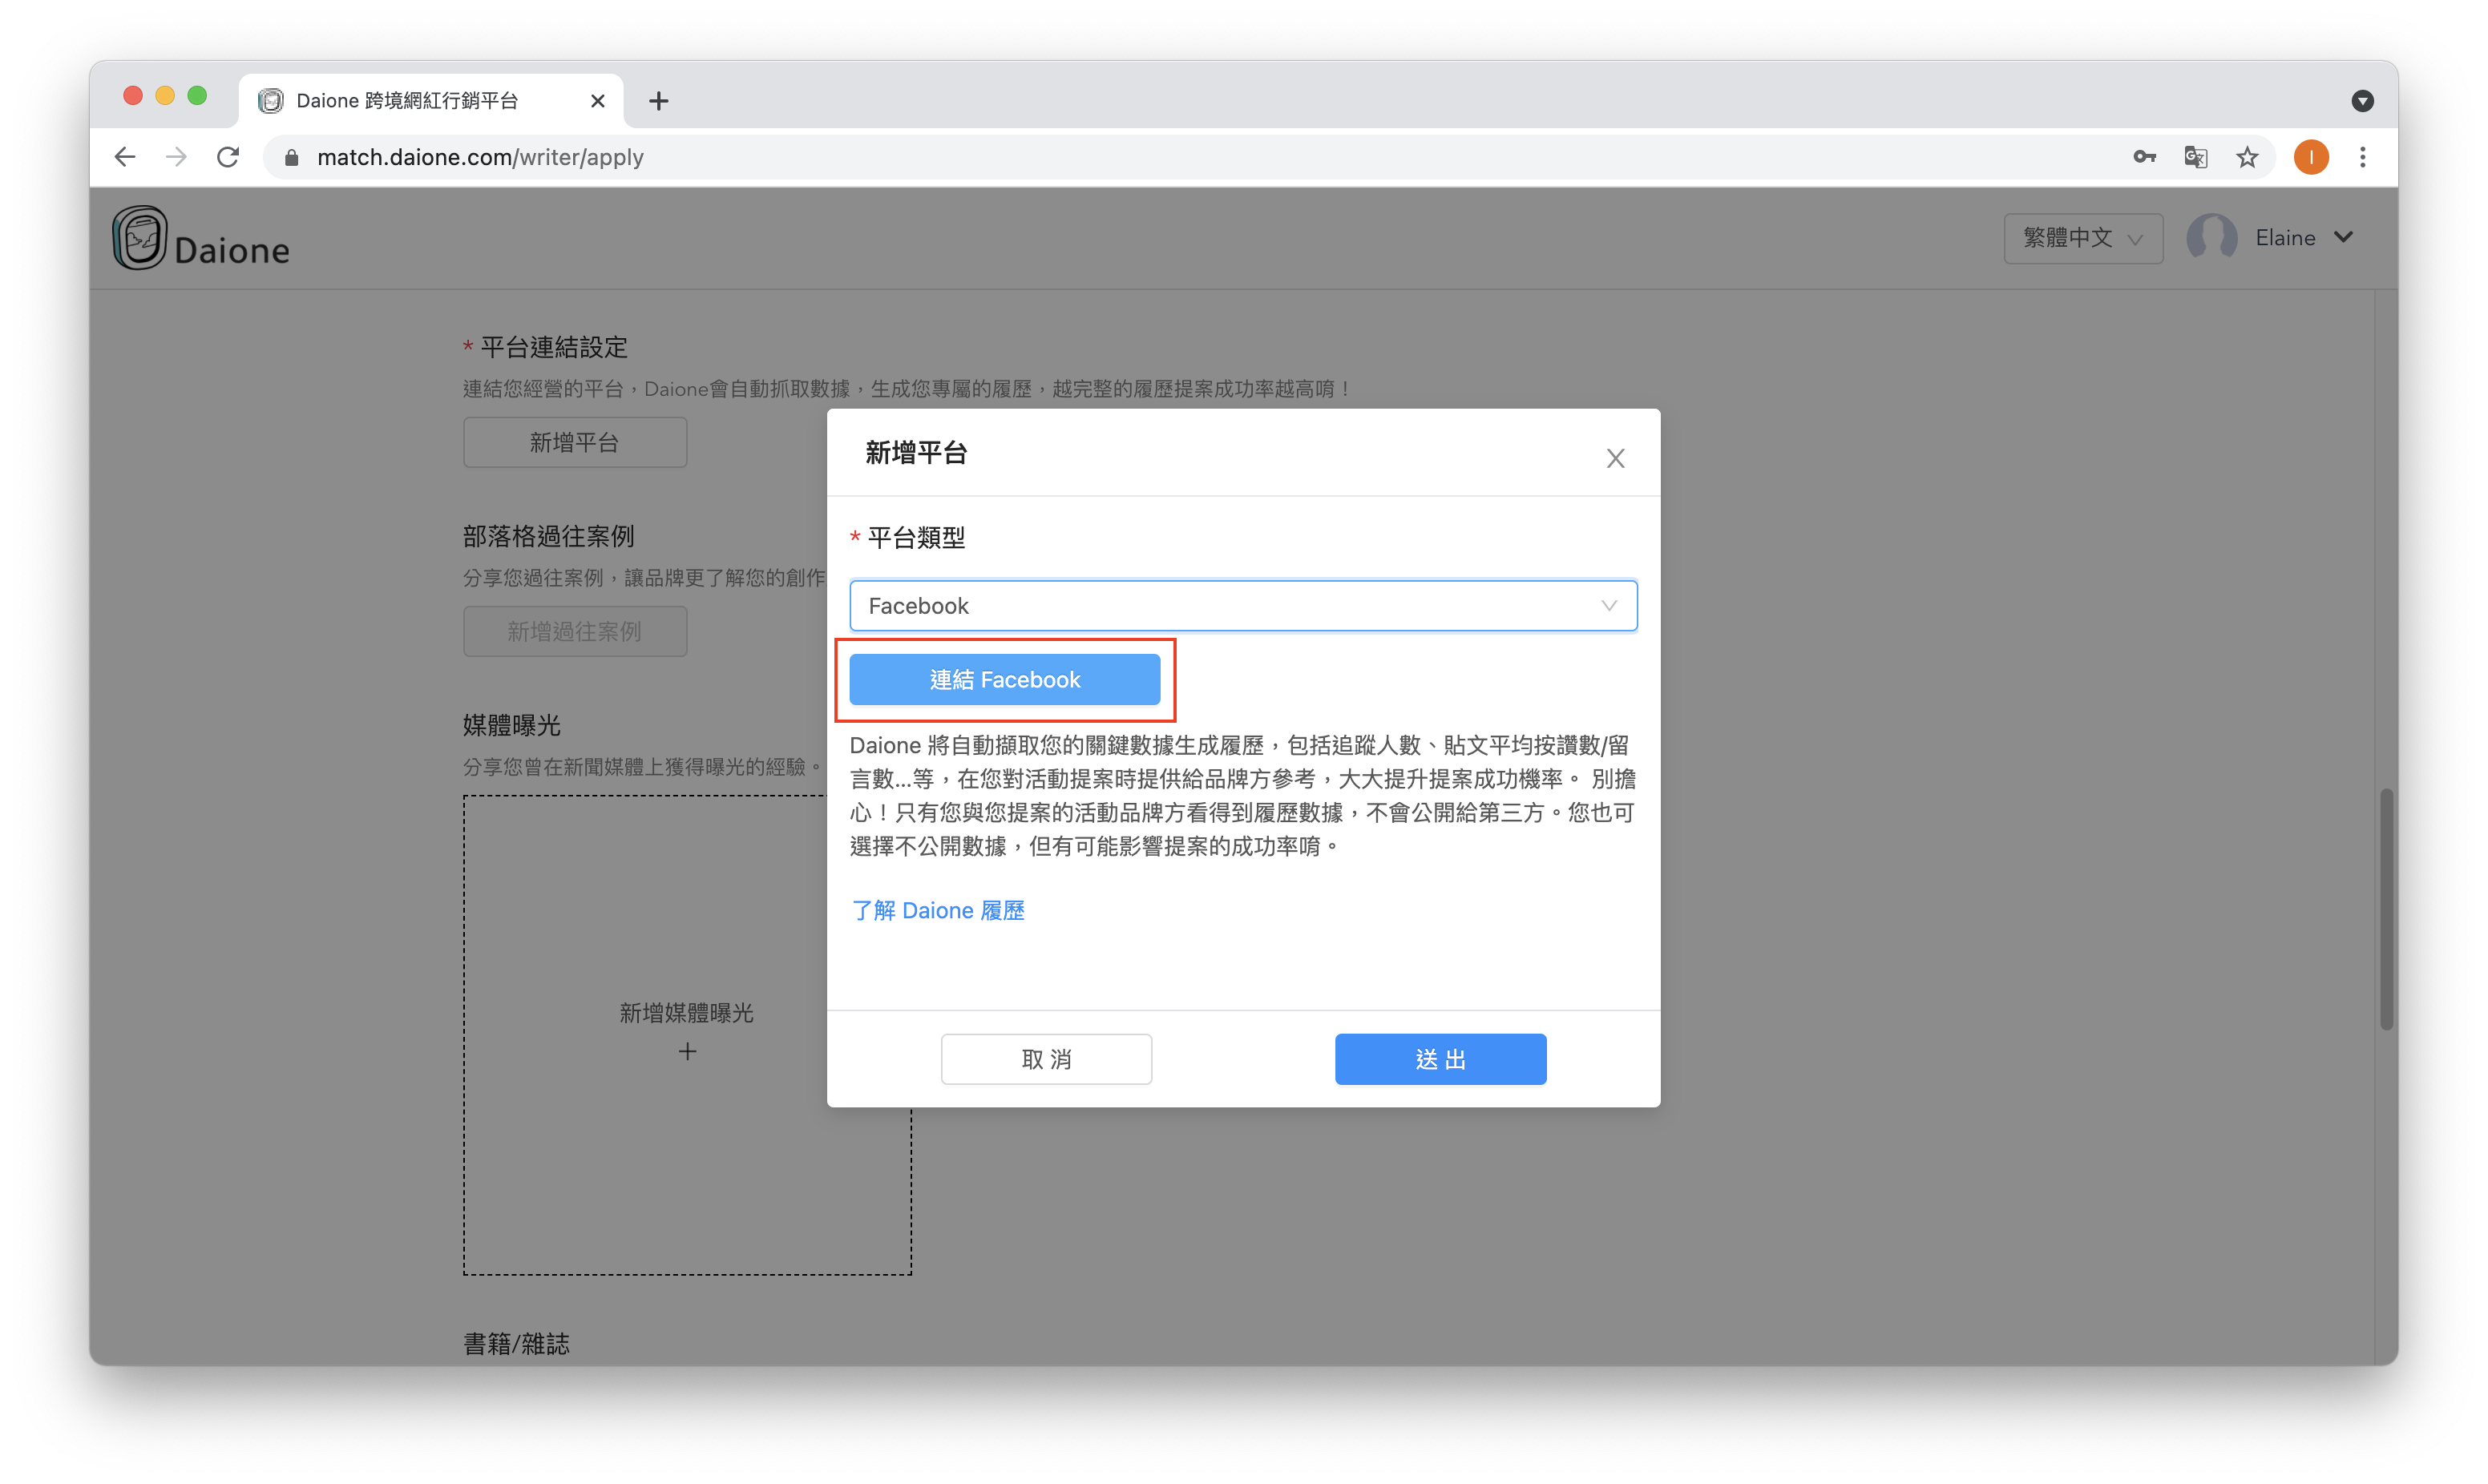The width and height of the screenshot is (2488, 1484).
Task: Click the 媒體曝光 section heading
Action: (x=511, y=725)
